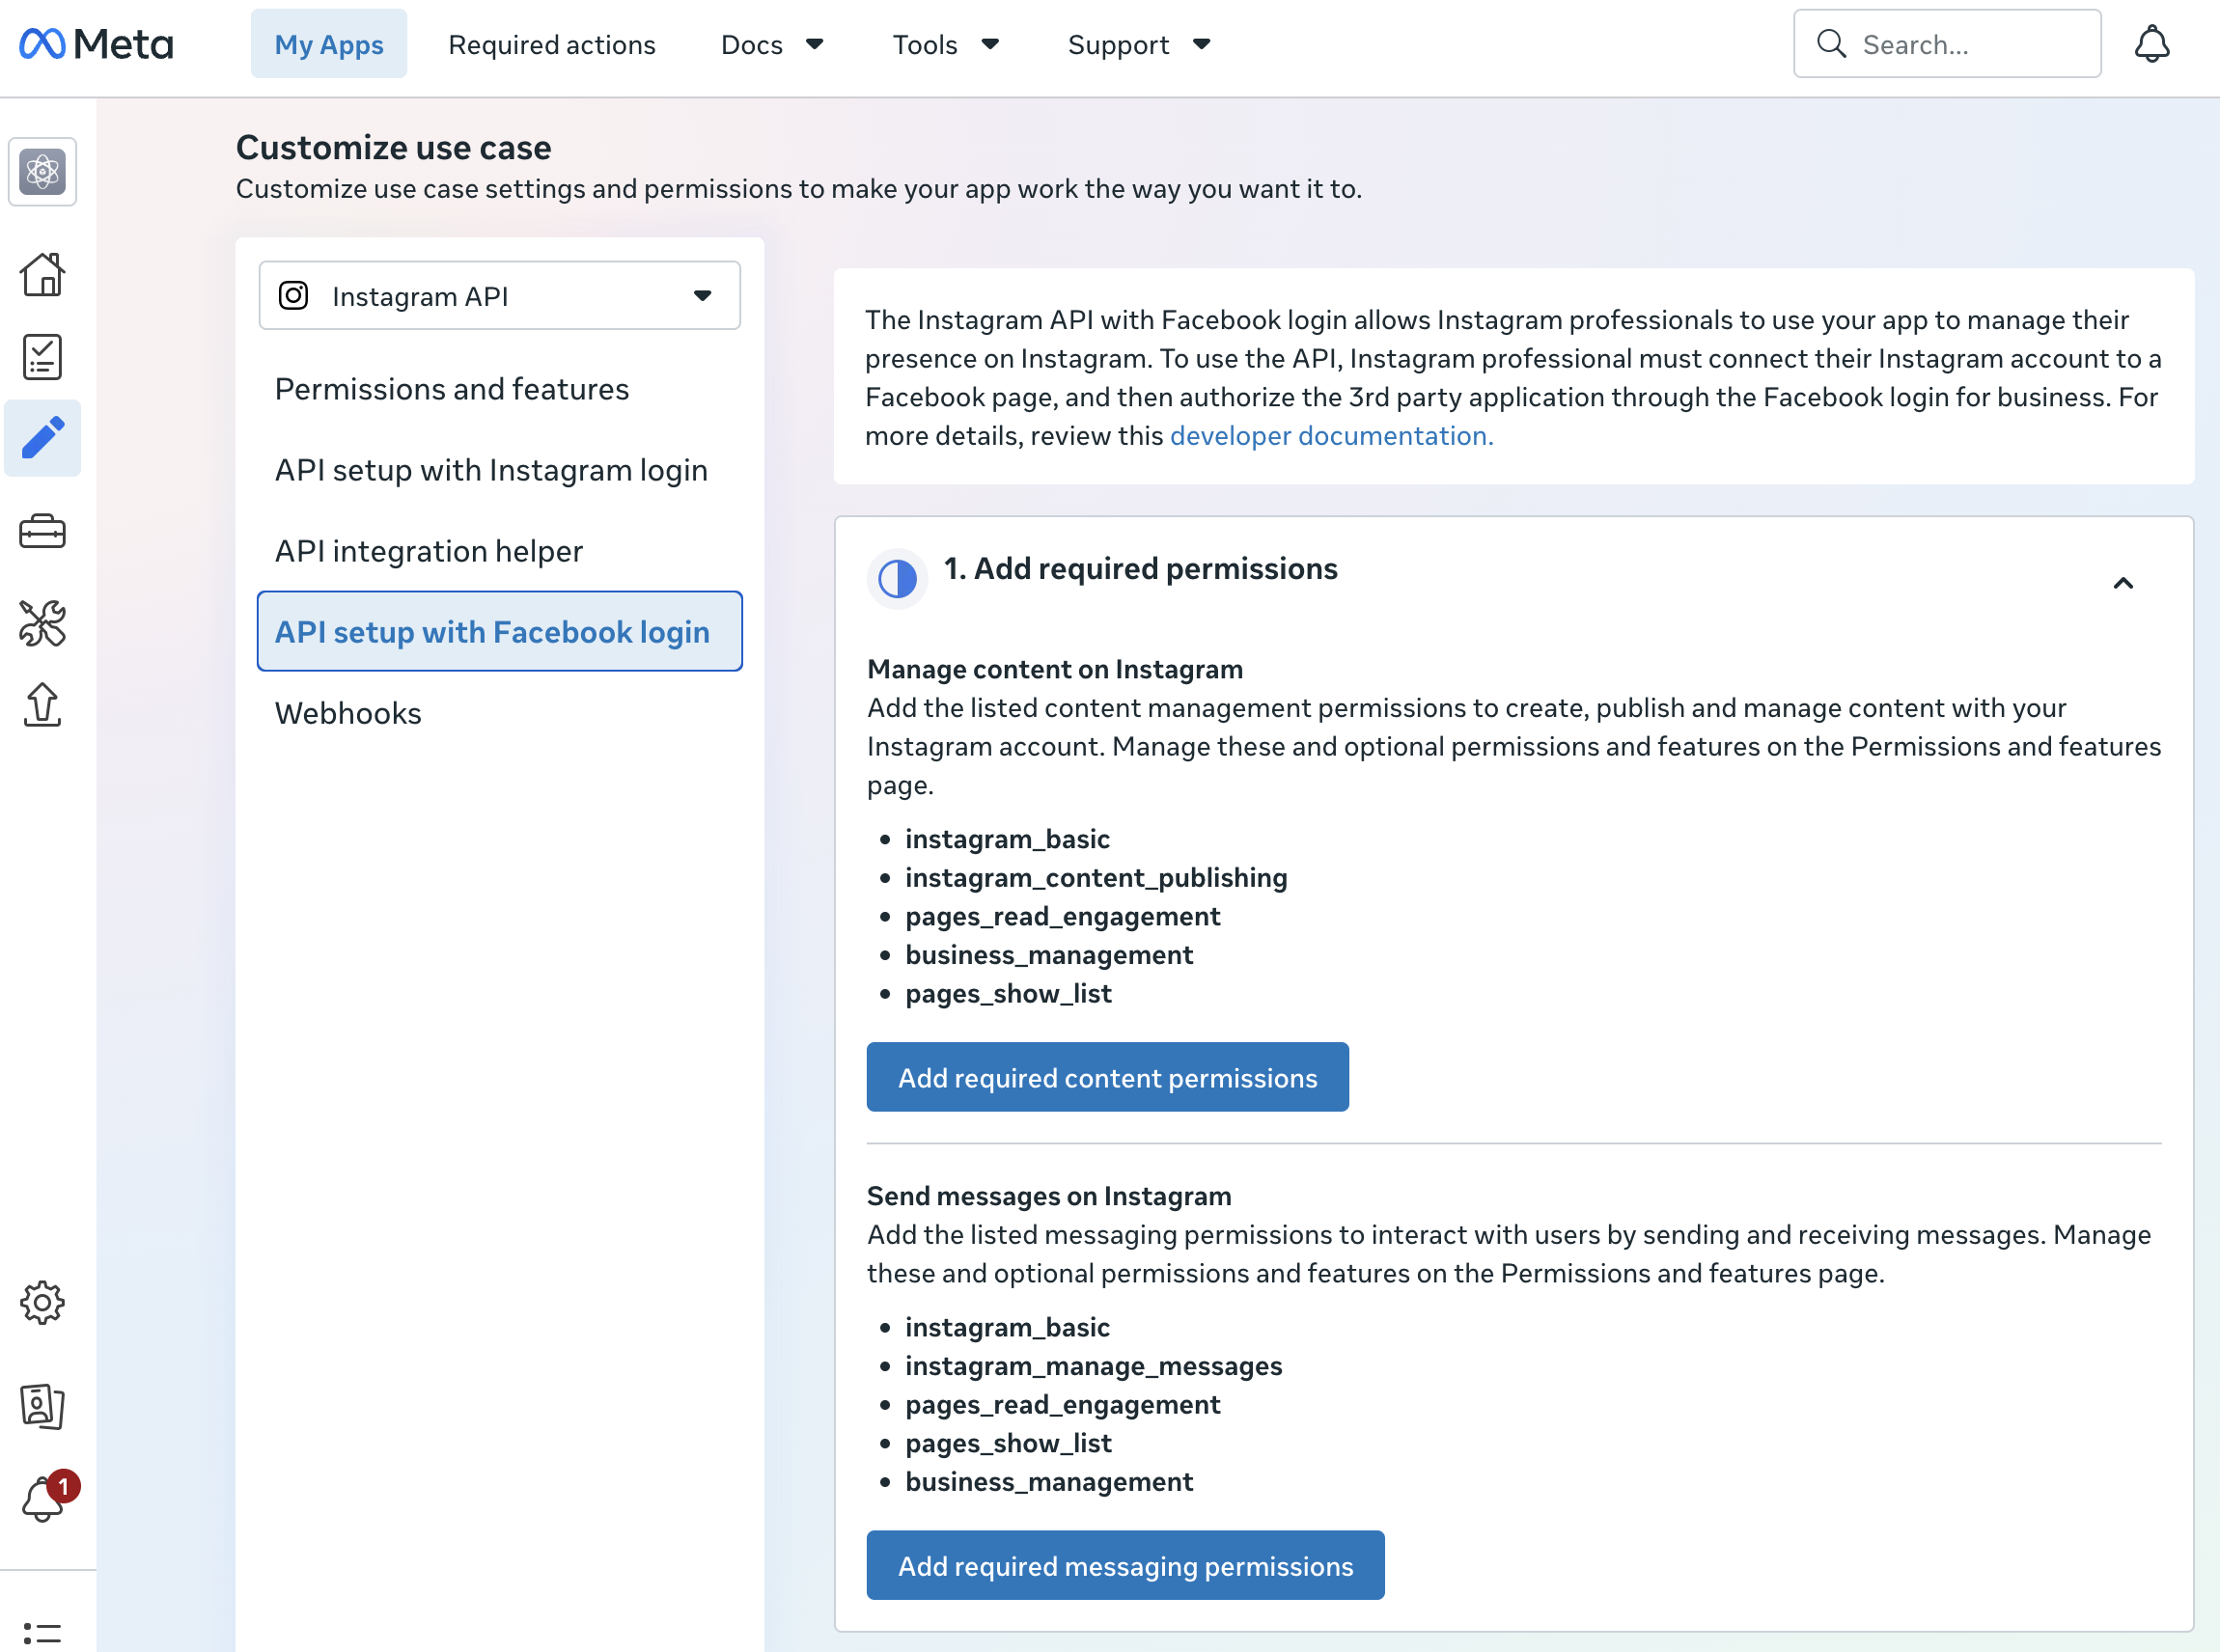Click Add required messaging permissions button

1125,1566
